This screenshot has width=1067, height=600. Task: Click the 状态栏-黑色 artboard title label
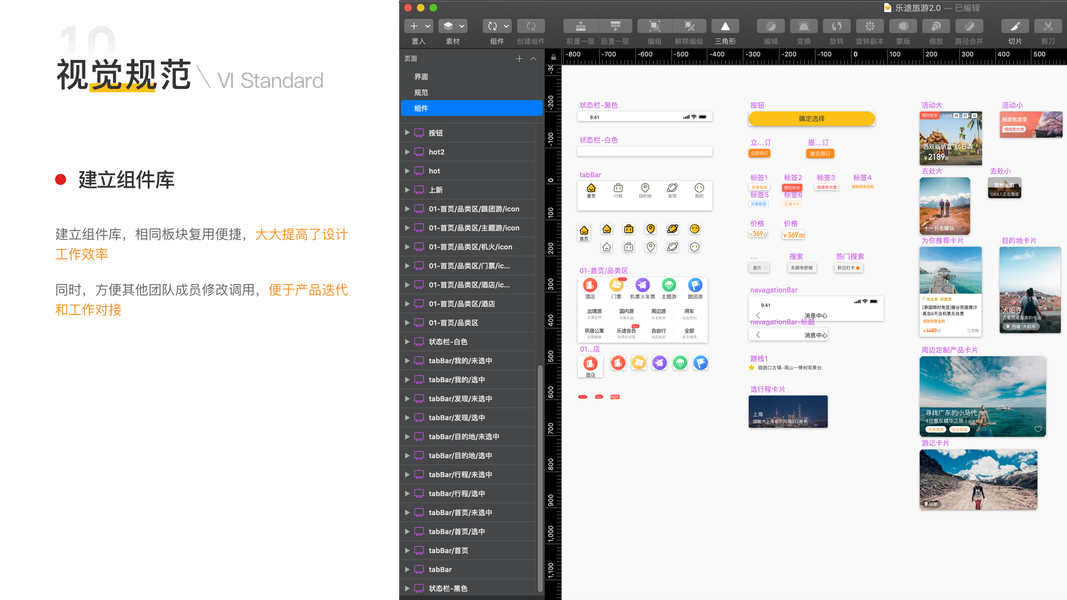(598, 105)
